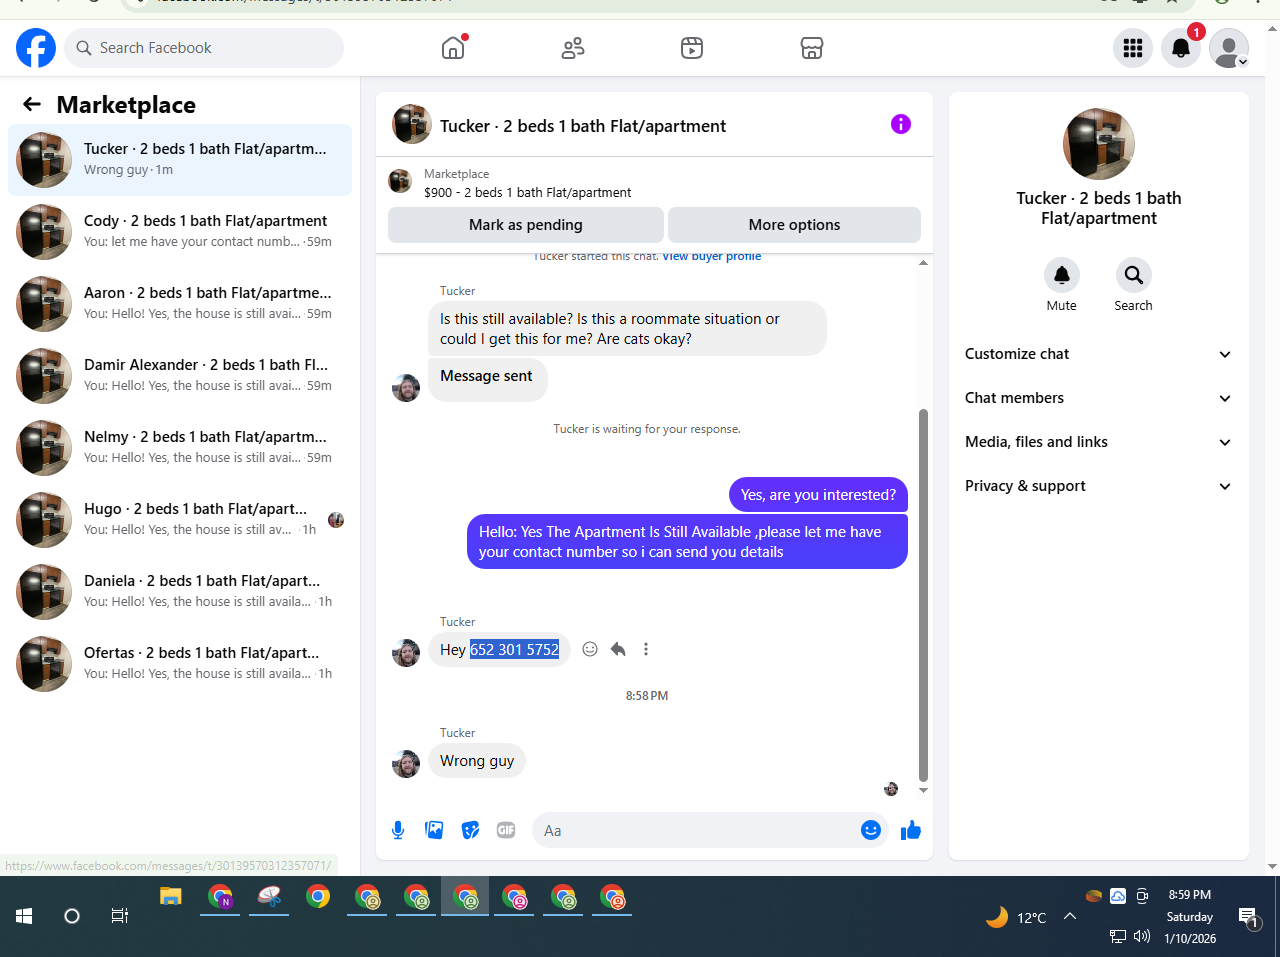Click the 'Wrong guy' message bubble

tap(477, 761)
